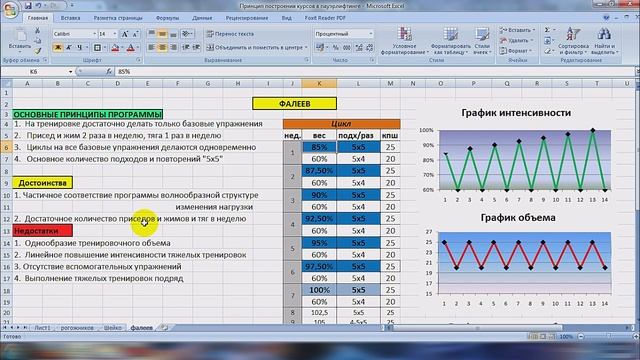The width and height of the screenshot is (640, 360).
Task: Increase font size with the large A icon
Action: point(125,34)
